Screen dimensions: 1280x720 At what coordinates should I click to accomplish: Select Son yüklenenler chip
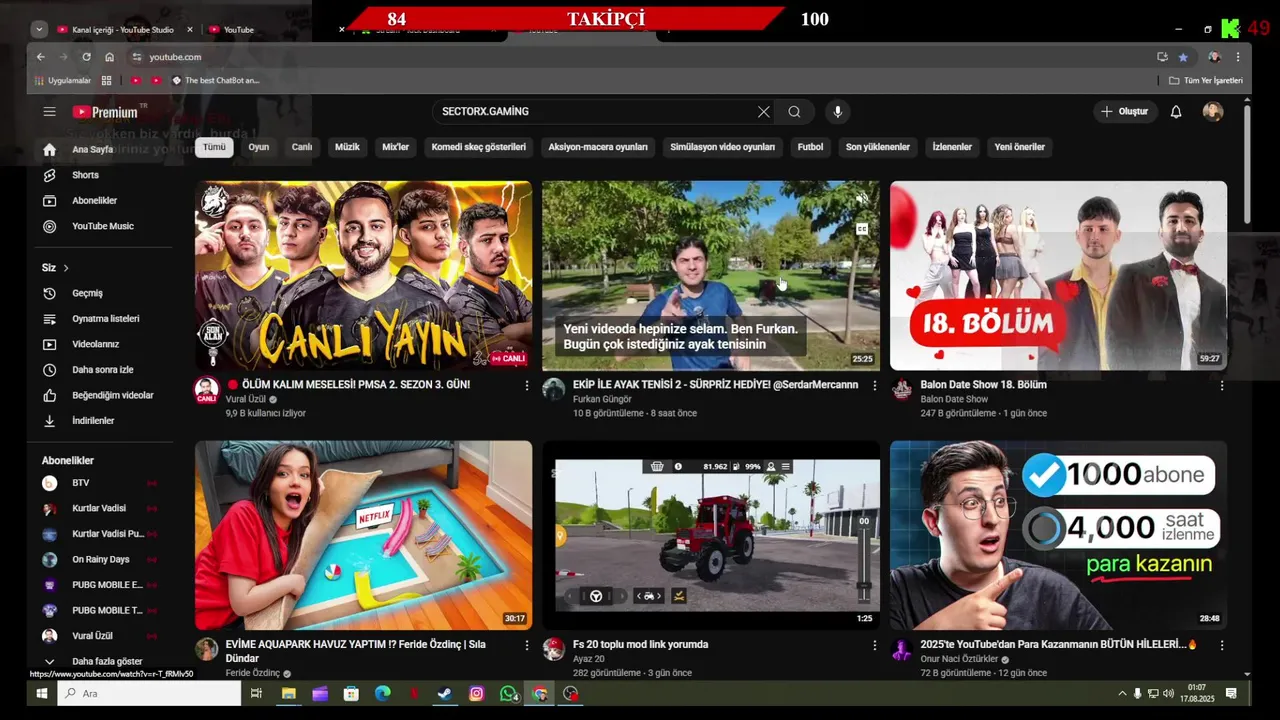[x=878, y=147]
